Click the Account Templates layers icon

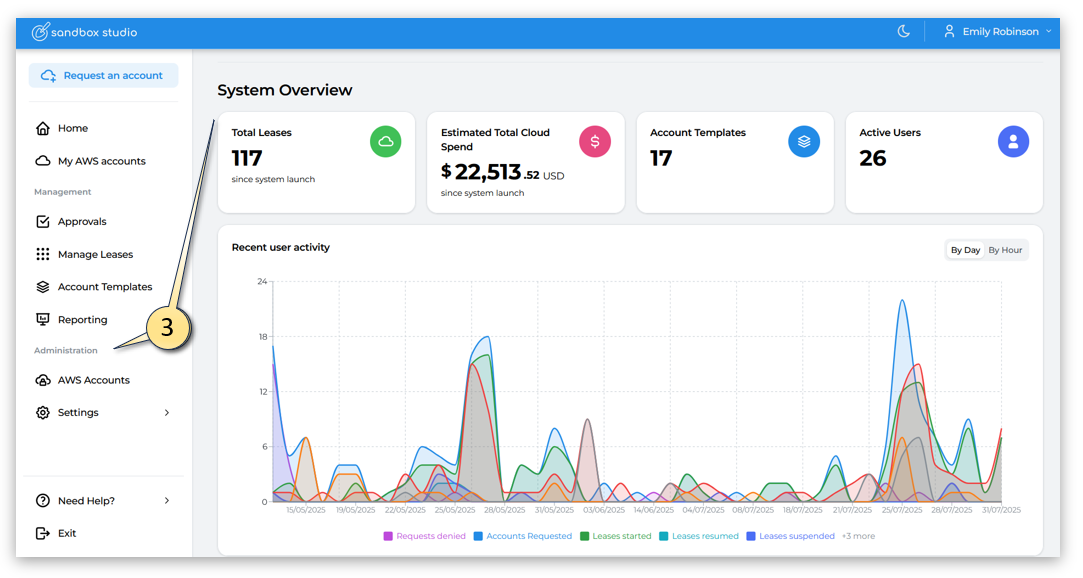click(43, 287)
